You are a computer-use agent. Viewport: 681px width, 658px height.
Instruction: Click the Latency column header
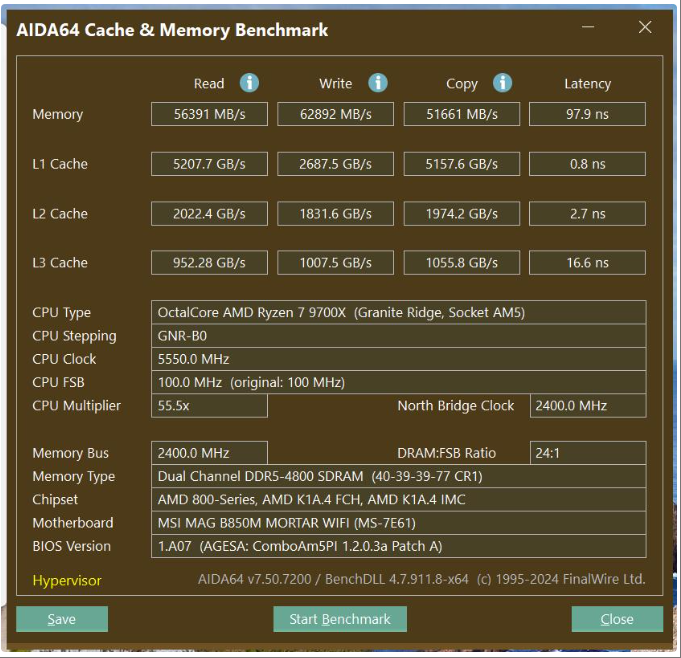pos(588,84)
